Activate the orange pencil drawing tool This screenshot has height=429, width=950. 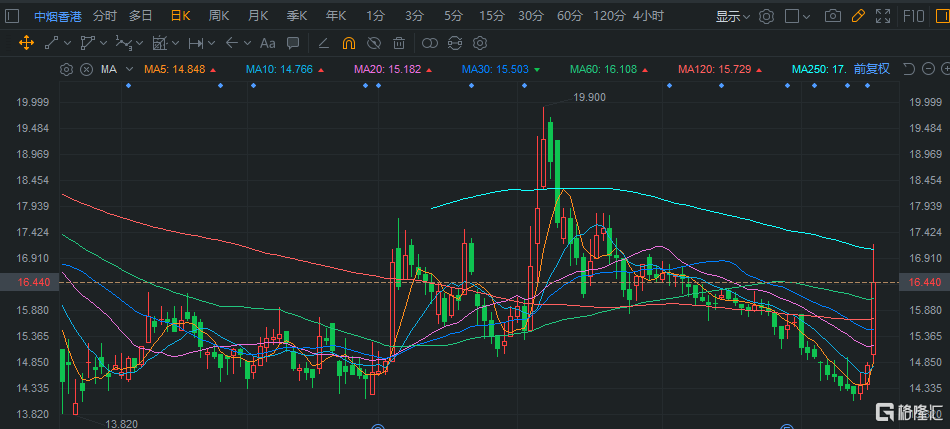tap(857, 16)
